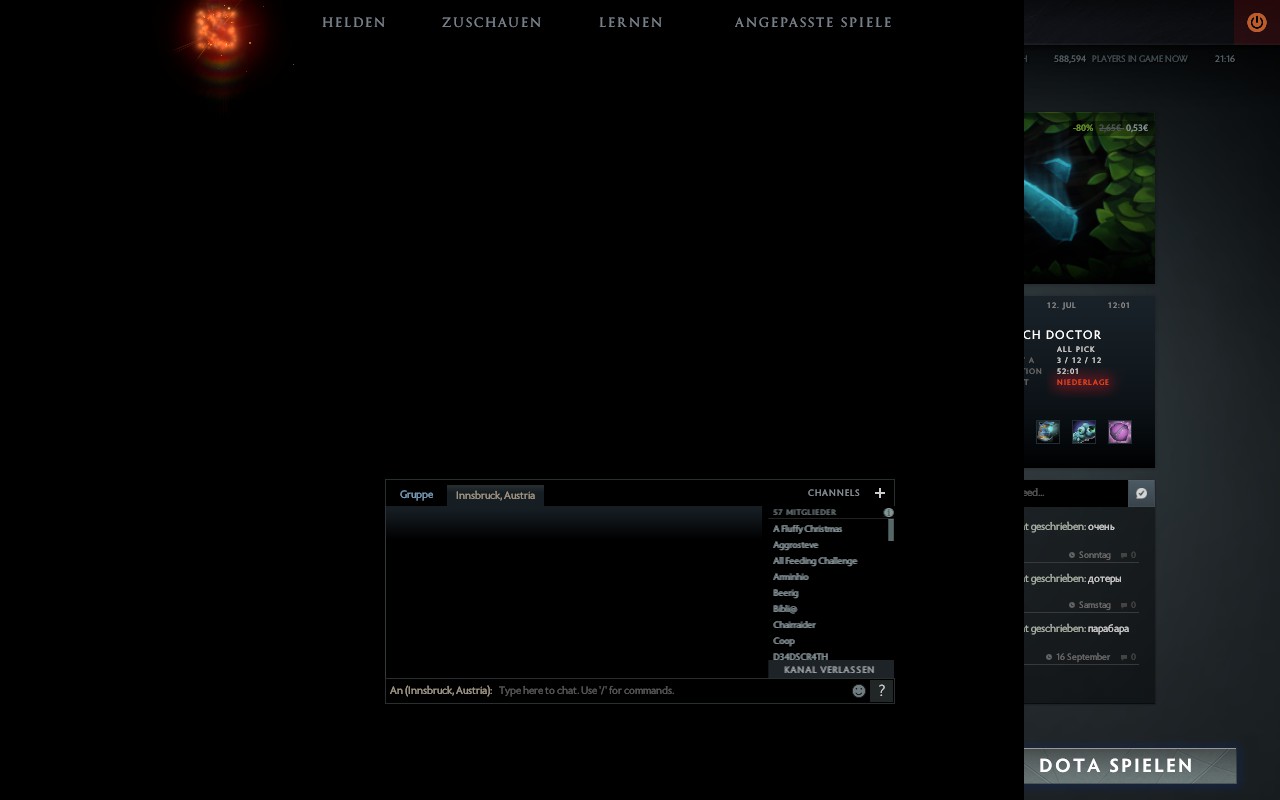Go to Lernen section
Screen dimensions: 1280x800
click(630, 23)
